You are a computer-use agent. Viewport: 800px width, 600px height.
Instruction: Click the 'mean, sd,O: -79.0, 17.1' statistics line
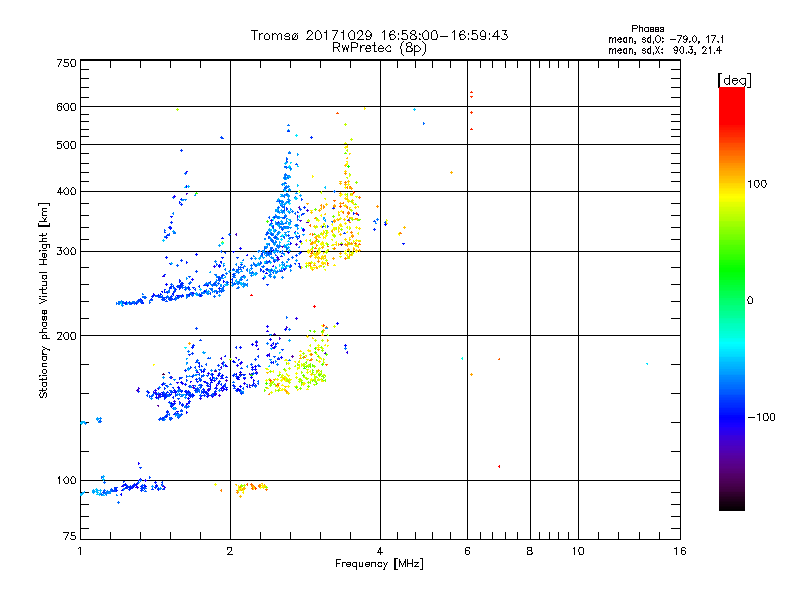click(666, 39)
